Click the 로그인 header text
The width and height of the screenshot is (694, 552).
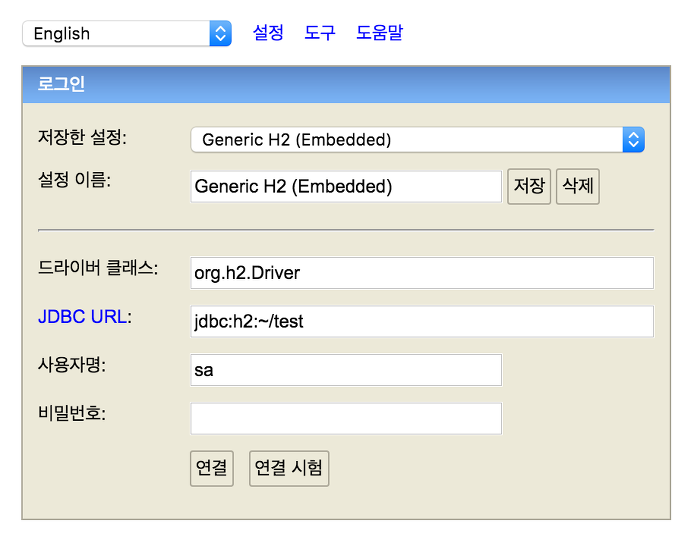coord(61,84)
